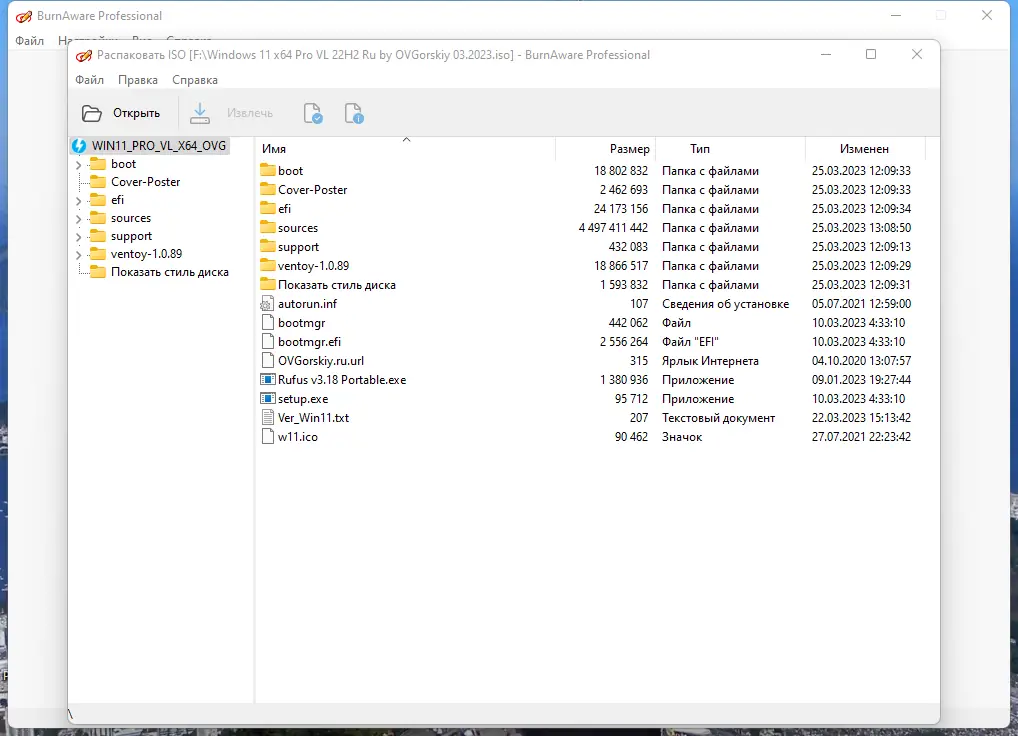1018x736 pixels.
Task: Click the support folder icon in the file list
Action: click(267, 247)
